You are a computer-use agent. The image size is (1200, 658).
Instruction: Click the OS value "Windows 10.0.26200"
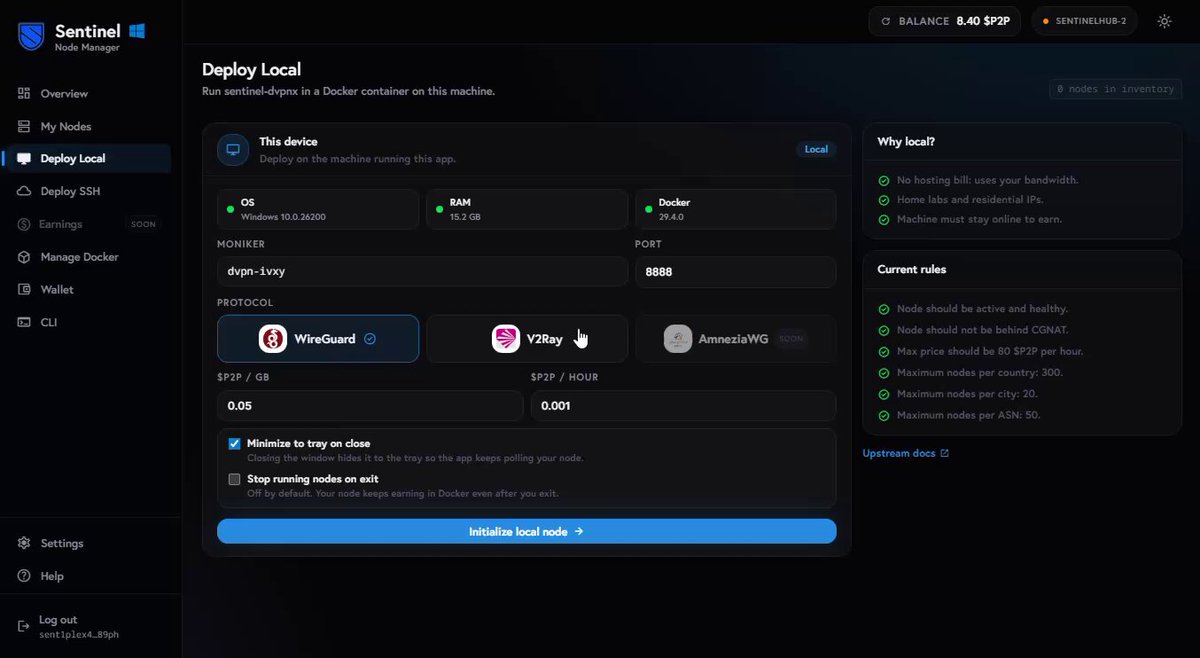tap(284, 217)
